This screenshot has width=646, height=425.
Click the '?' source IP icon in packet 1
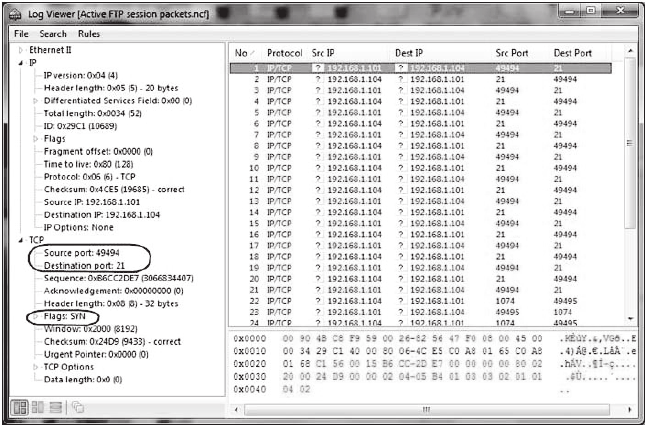tap(318, 68)
